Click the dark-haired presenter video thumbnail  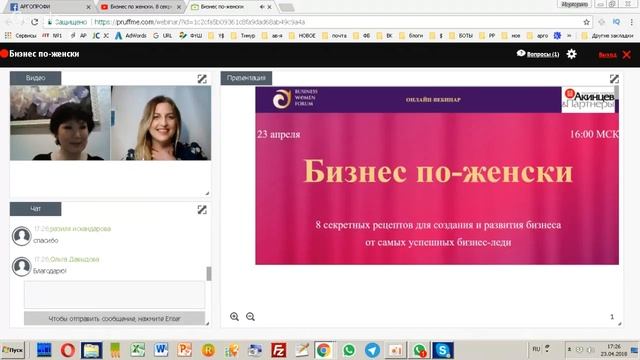[x=60, y=123]
